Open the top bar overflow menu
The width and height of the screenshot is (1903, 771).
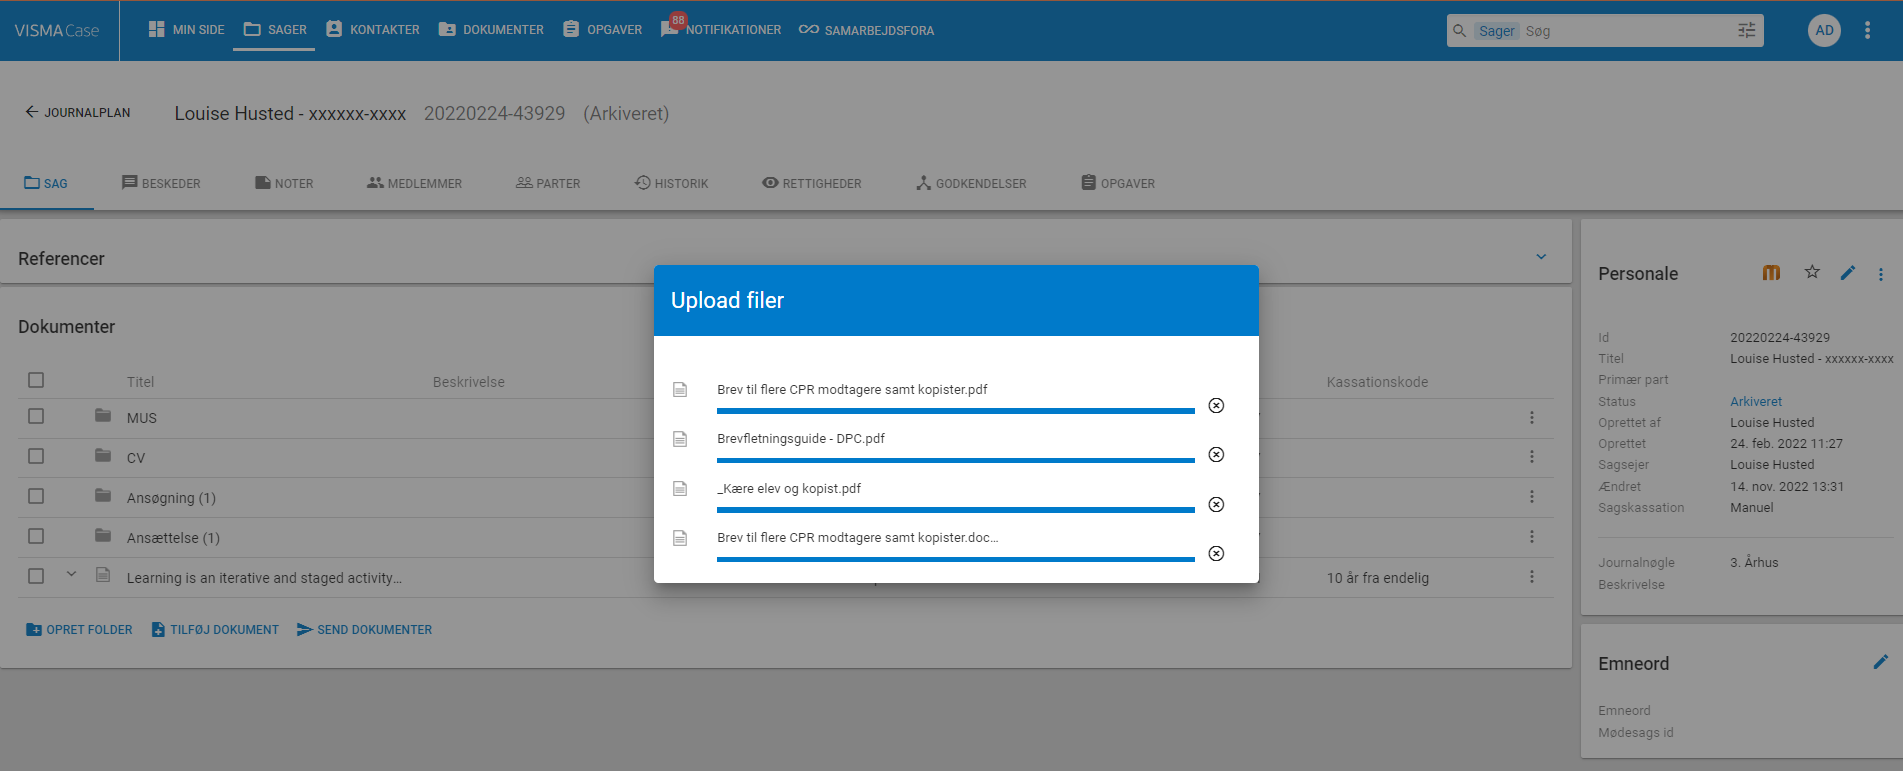(x=1867, y=30)
